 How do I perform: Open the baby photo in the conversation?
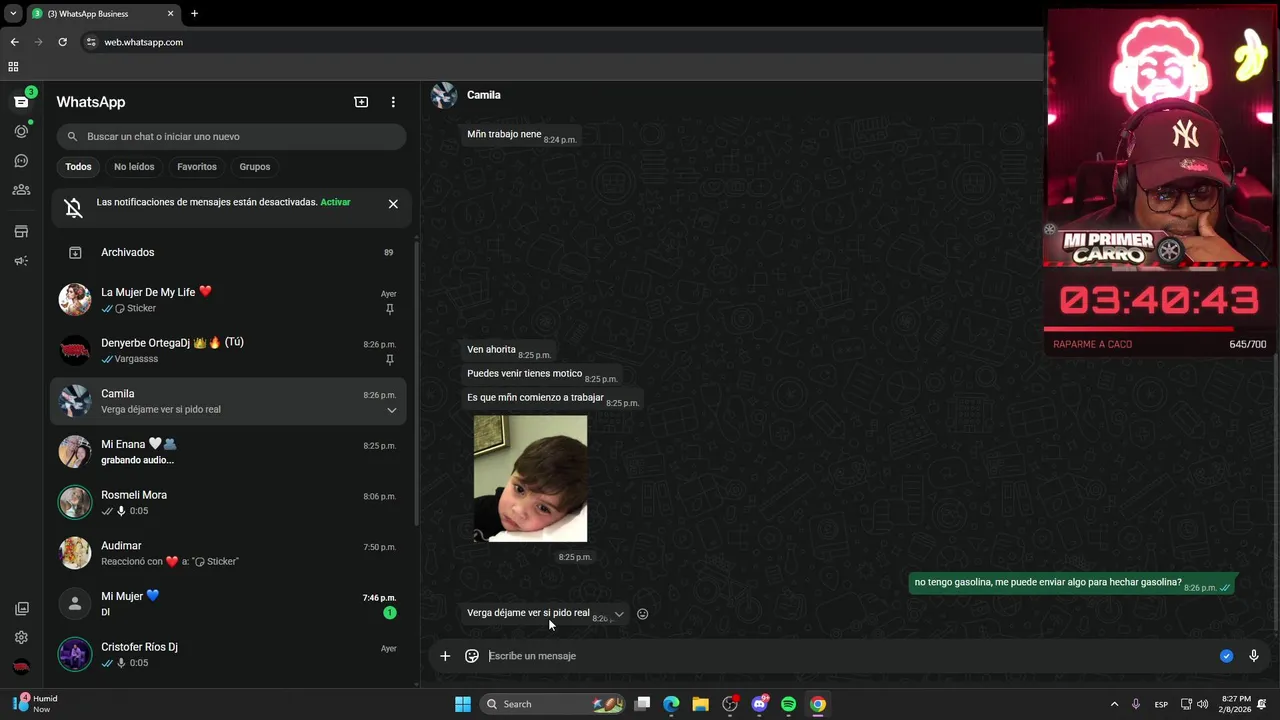(530, 479)
